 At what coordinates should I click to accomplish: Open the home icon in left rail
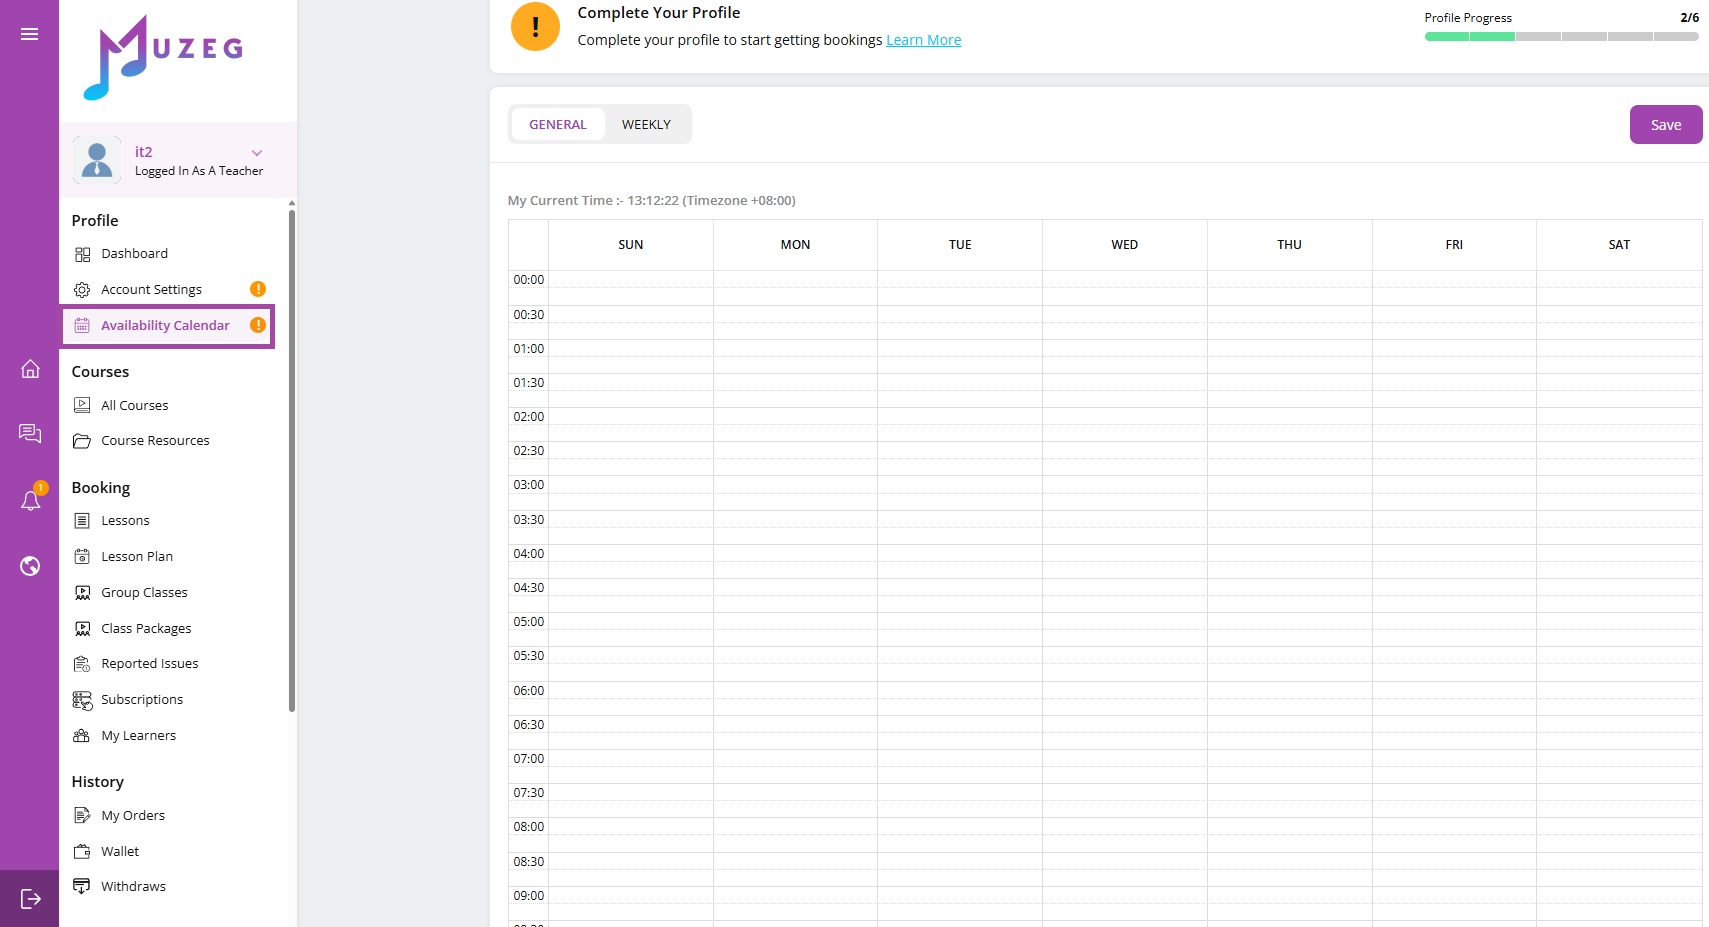30,369
